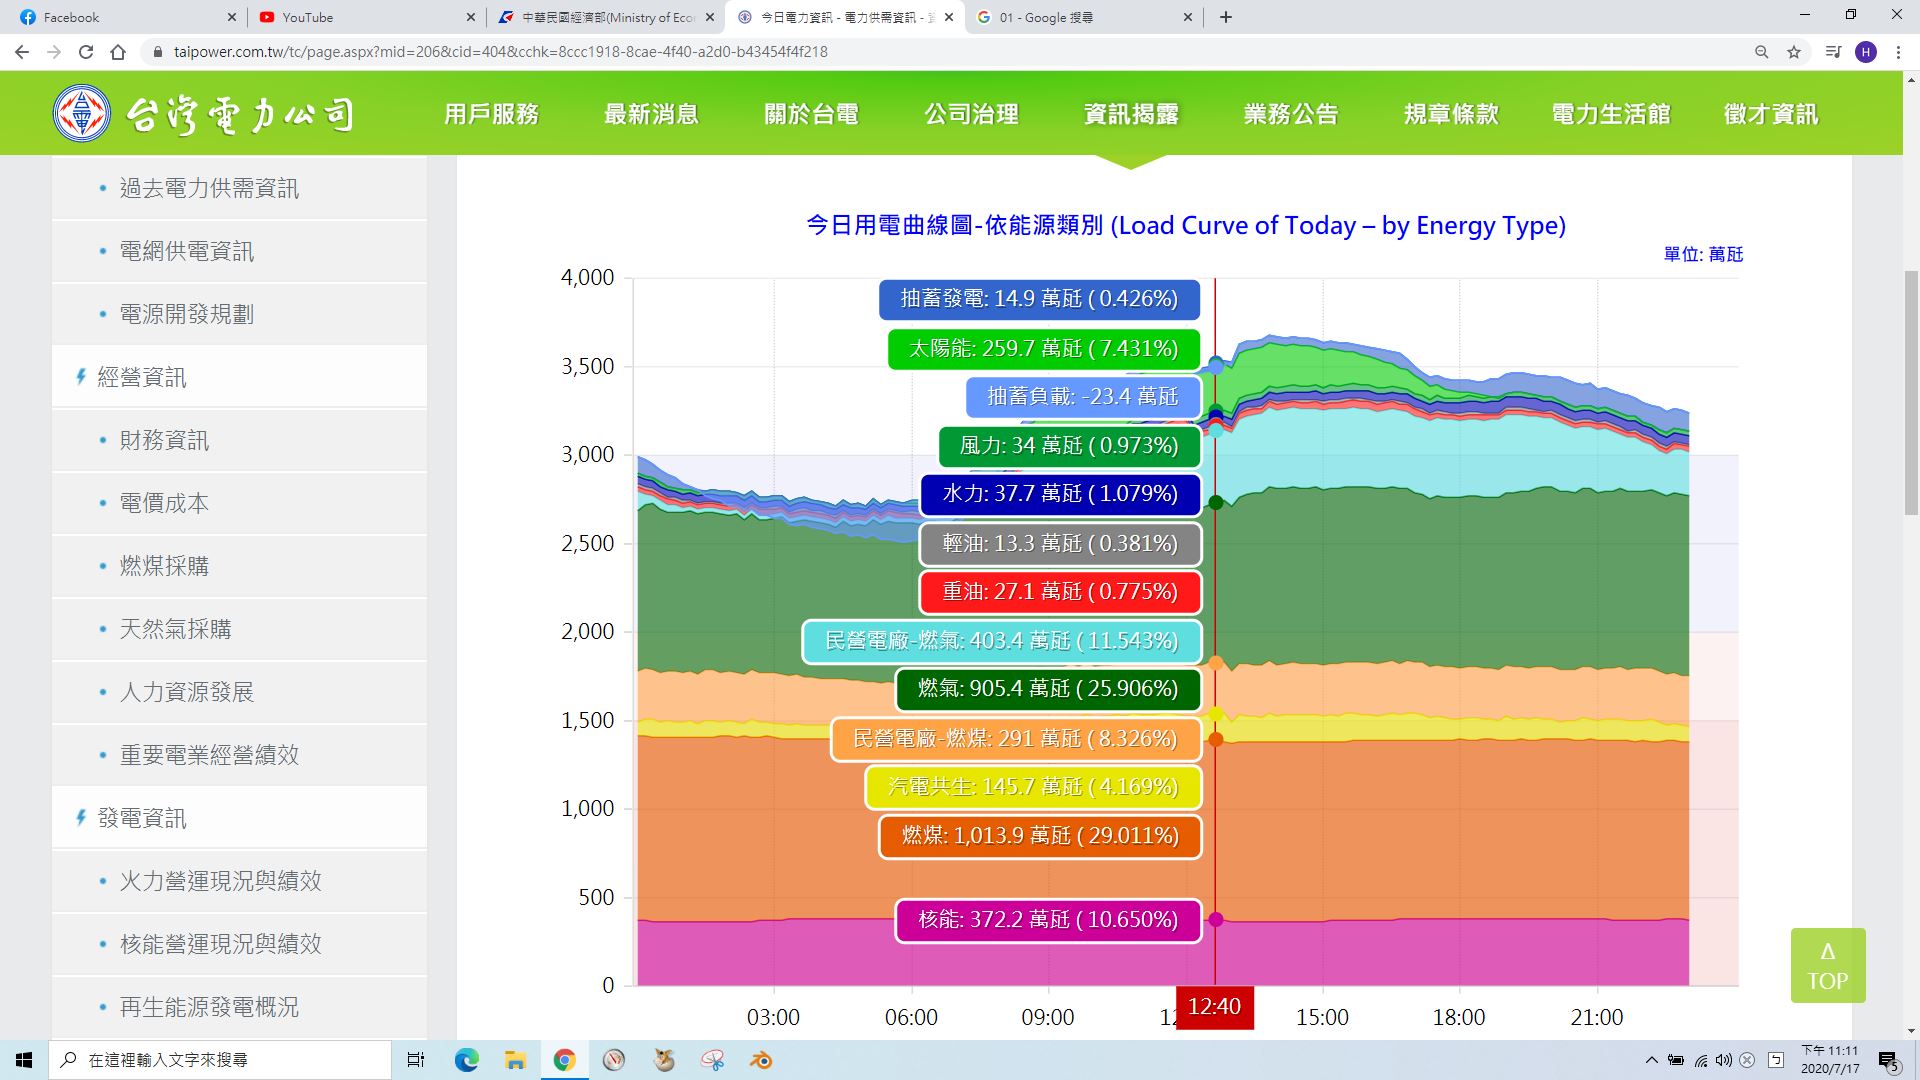Open 財務資訊 in sidebar
Image resolution: width=1920 pixels, height=1080 pixels.
click(239, 440)
